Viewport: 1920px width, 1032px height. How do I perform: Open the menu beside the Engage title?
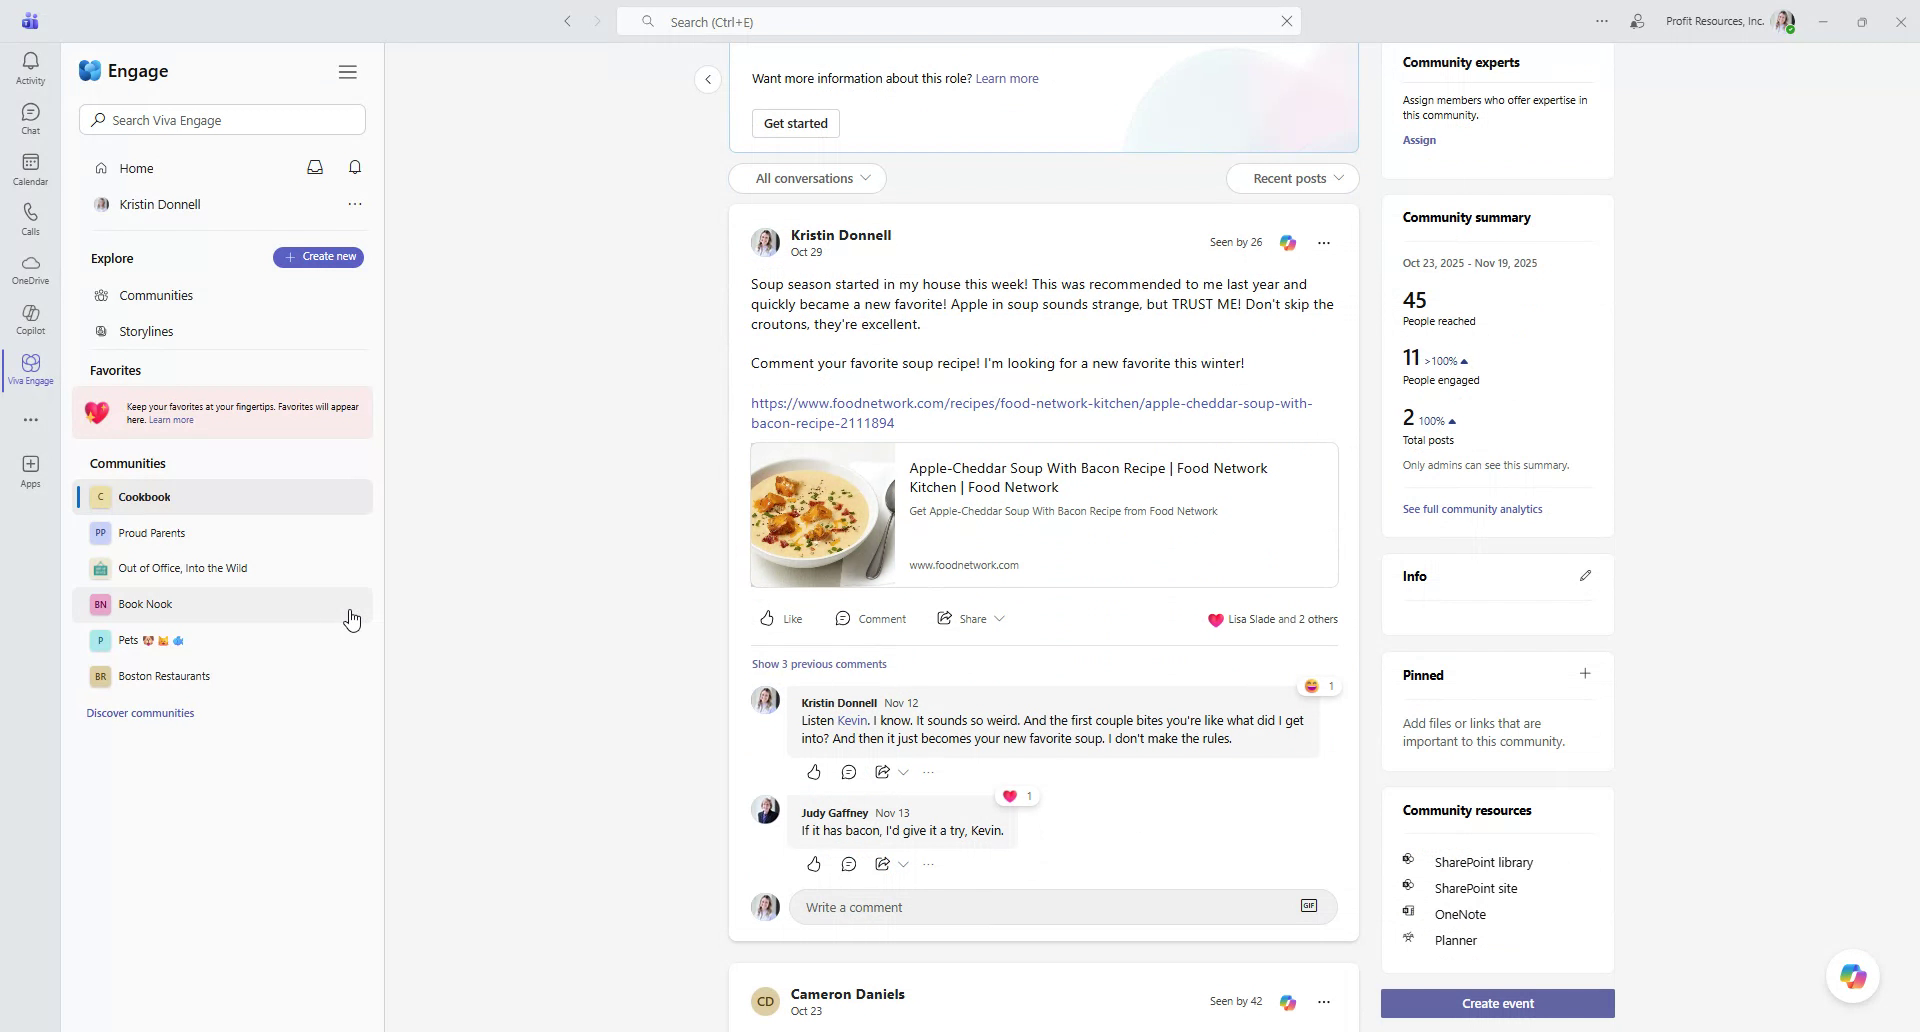[x=348, y=71]
